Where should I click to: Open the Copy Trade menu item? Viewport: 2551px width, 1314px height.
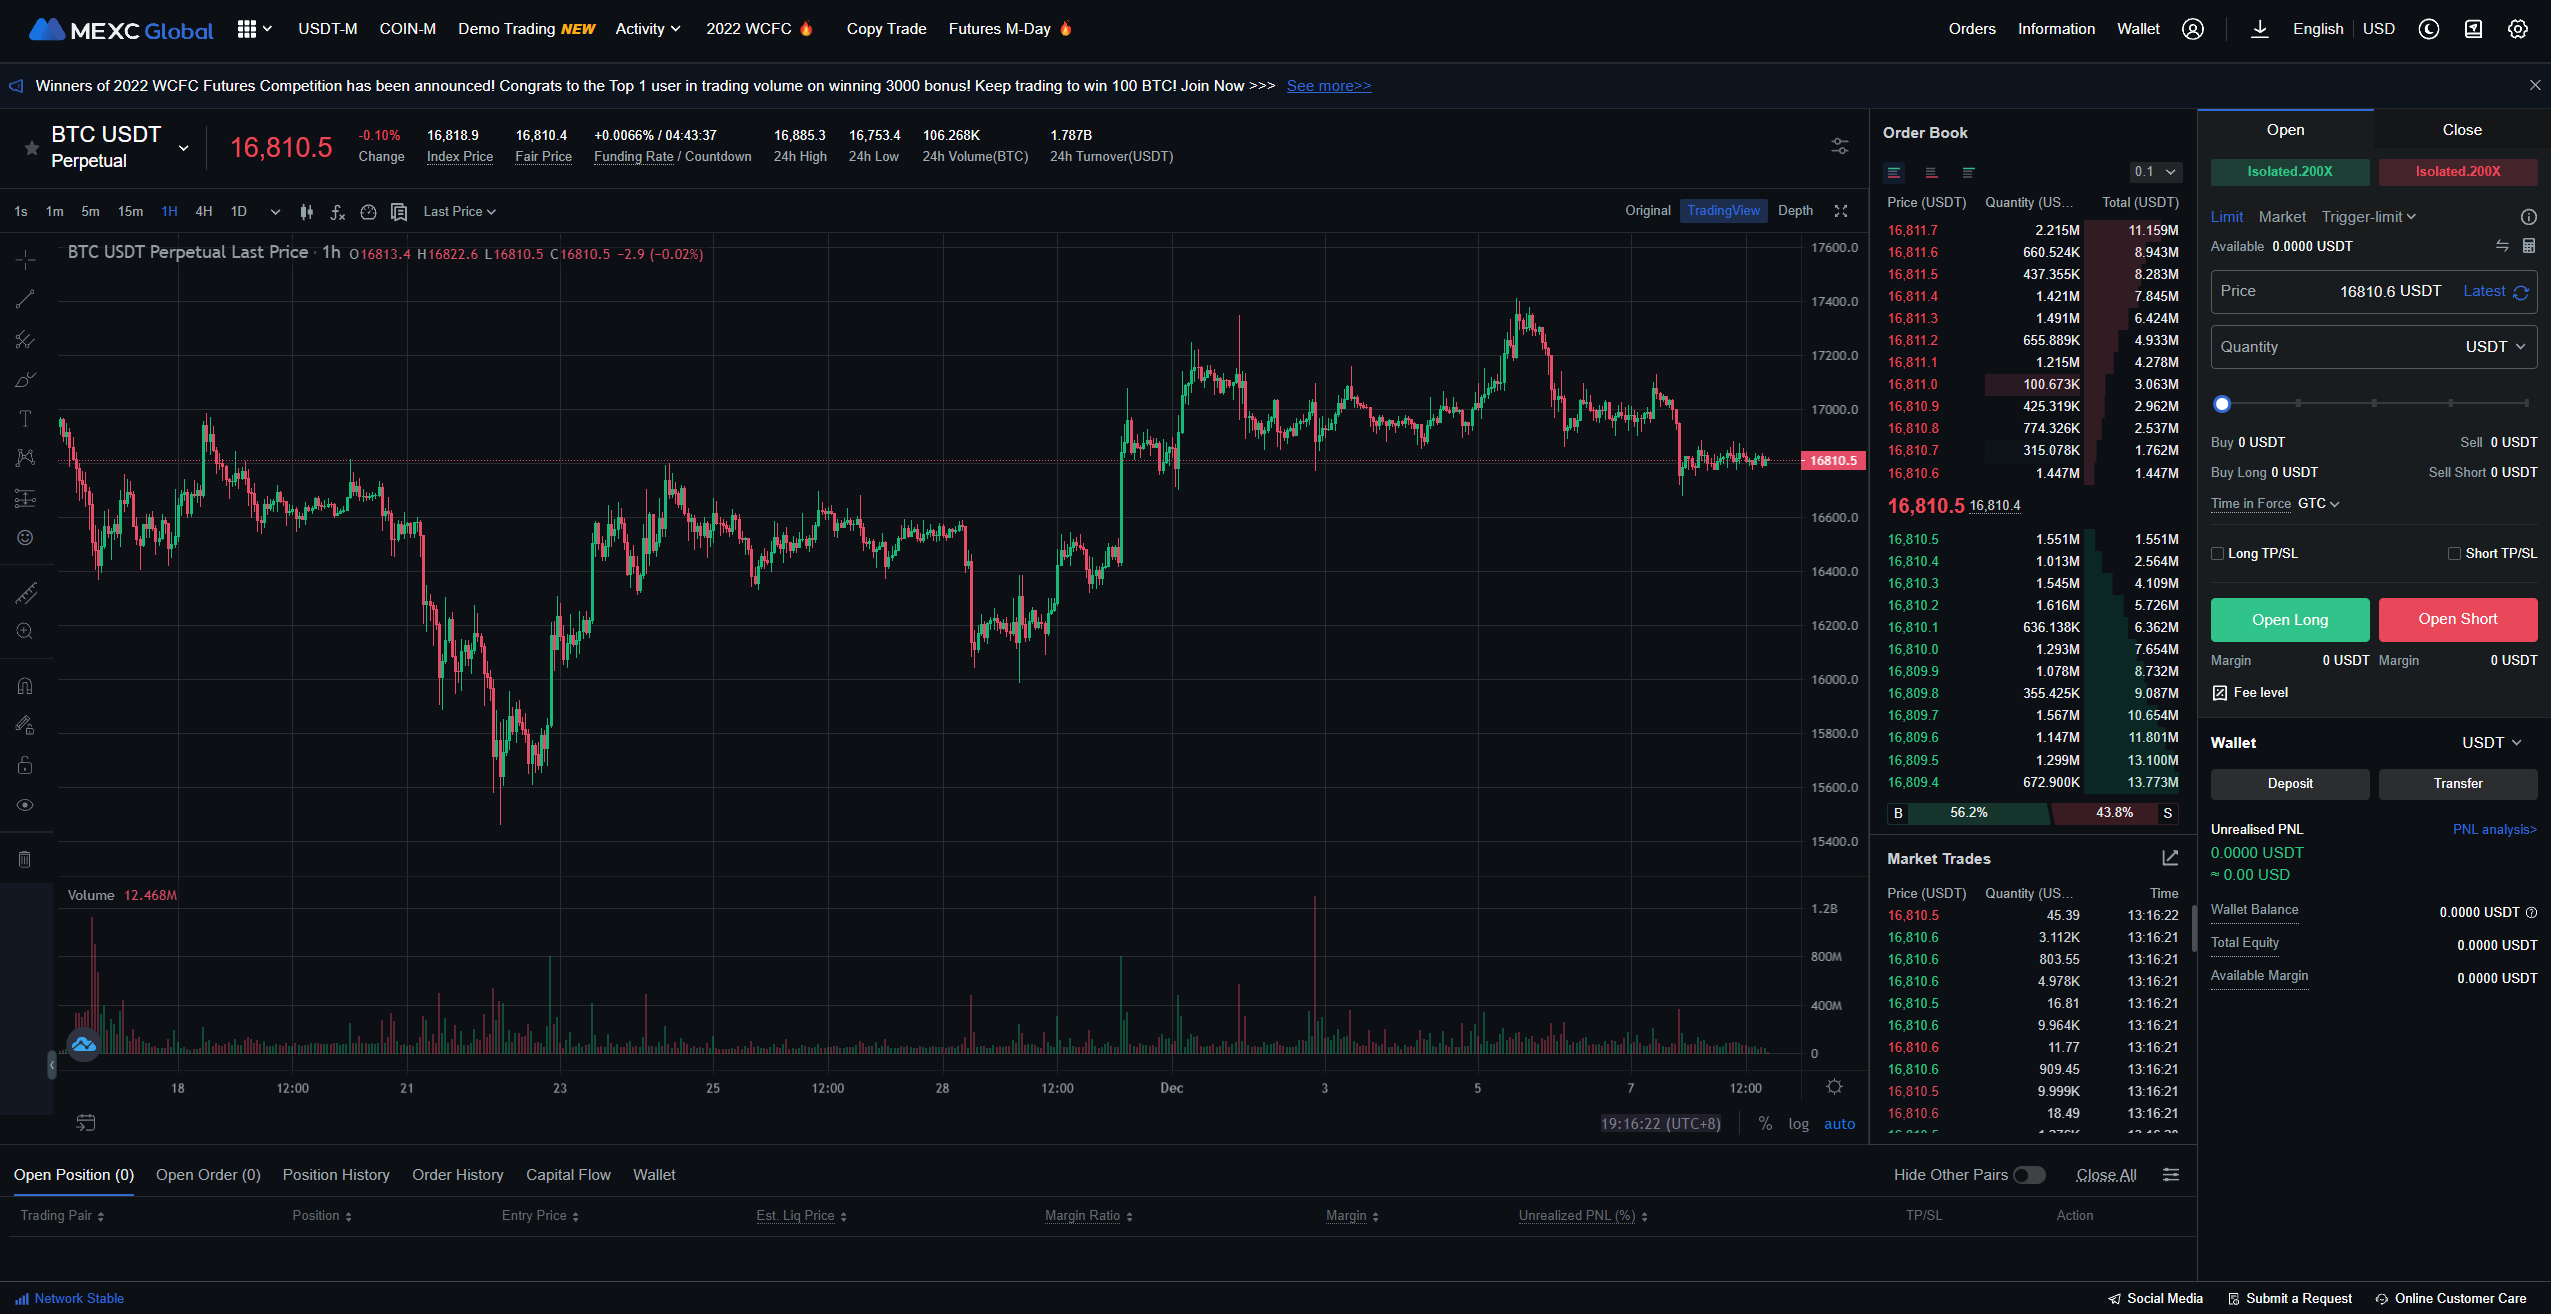886,29
